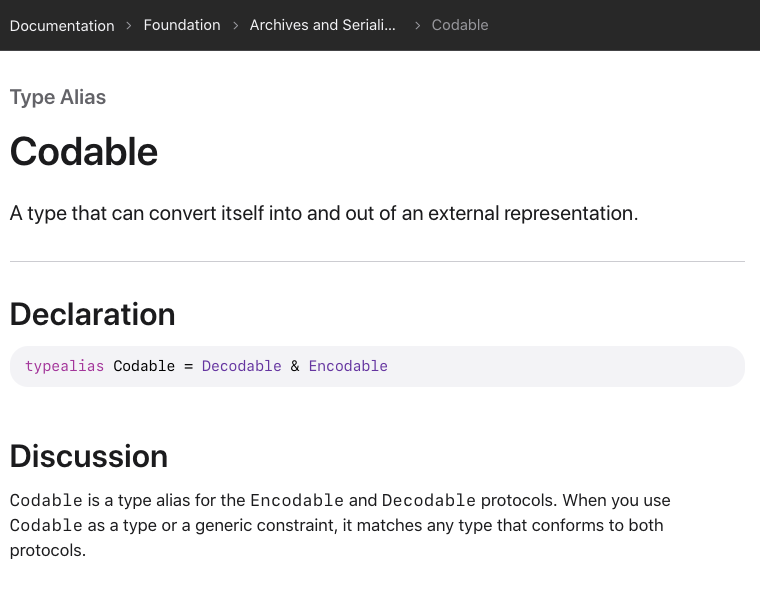760x591 pixels.
Task: Click the Declaration section heading
Action: tap(93, 314)
